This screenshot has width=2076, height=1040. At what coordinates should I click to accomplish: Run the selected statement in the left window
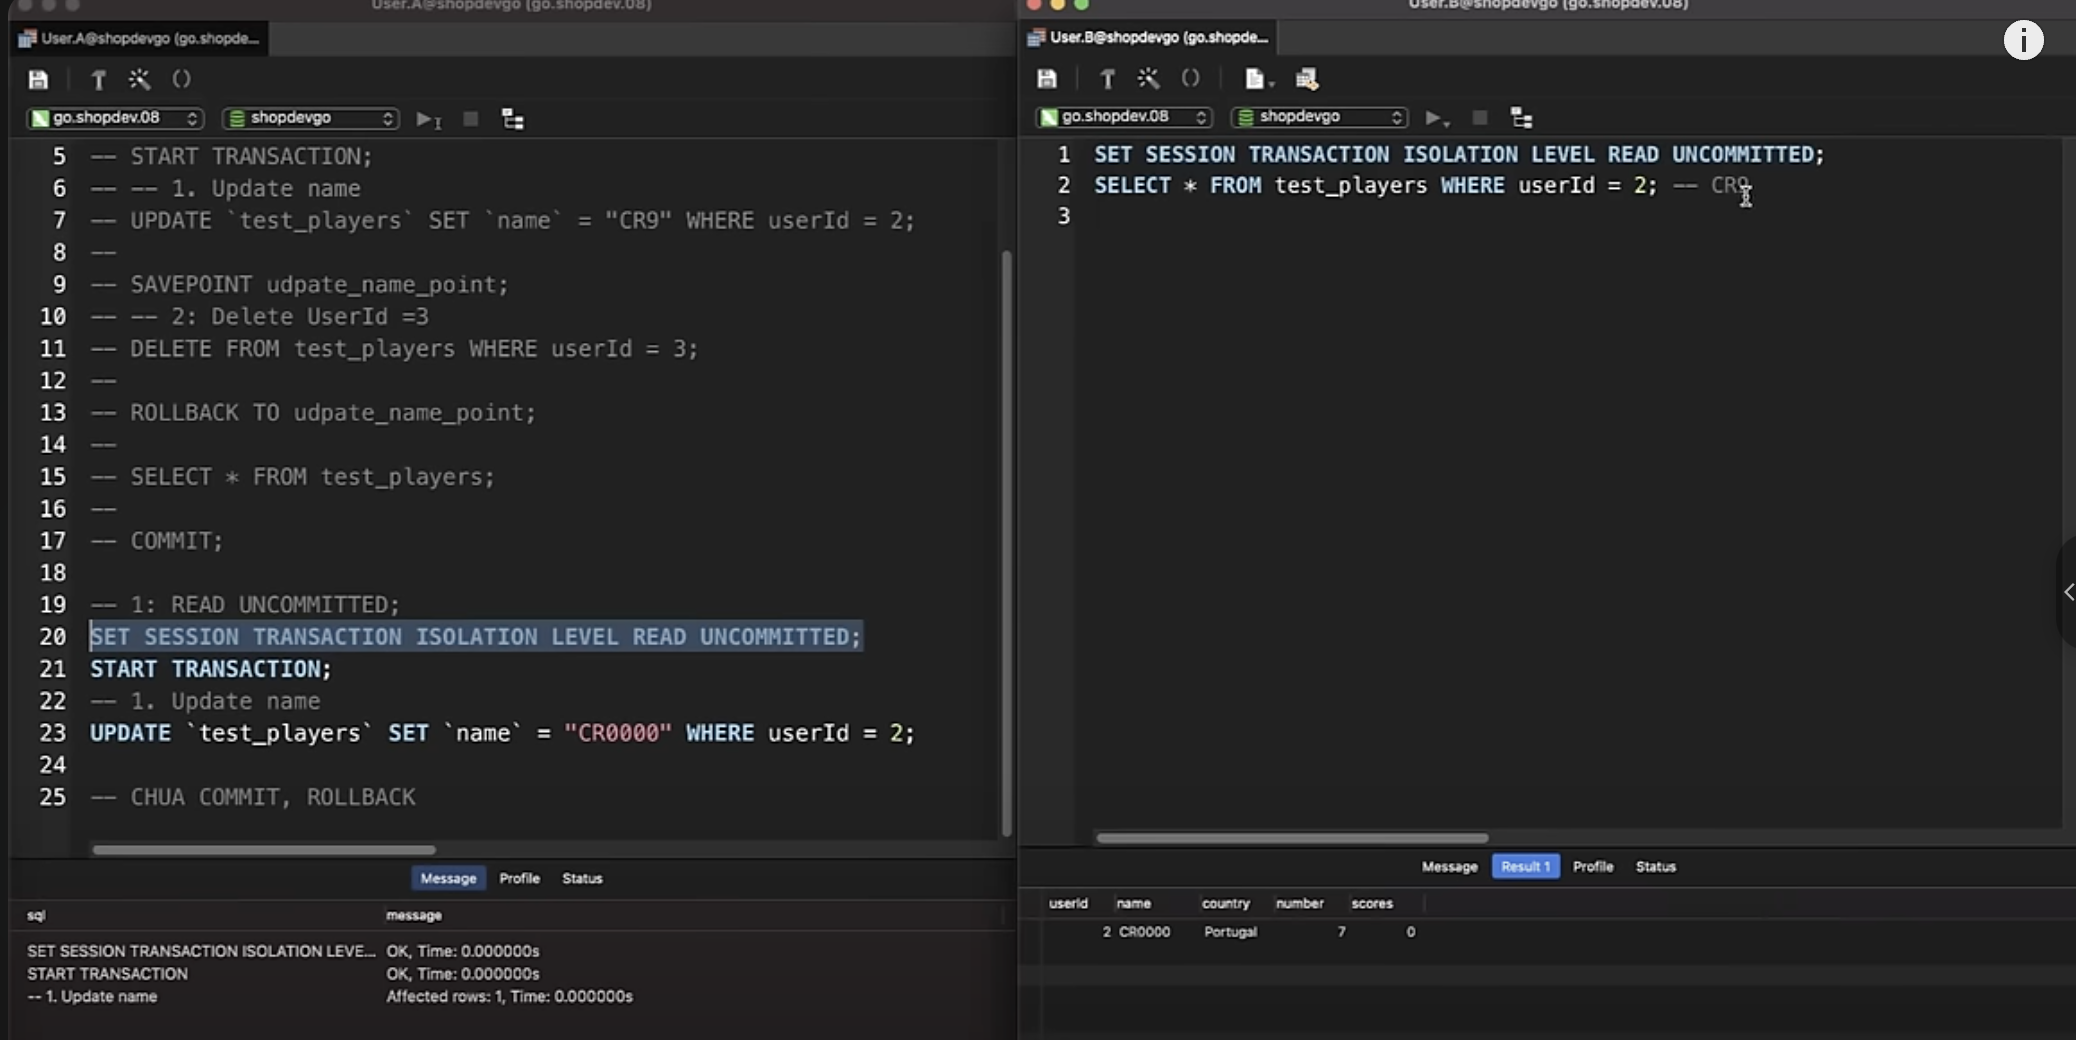tap(428, 120)
